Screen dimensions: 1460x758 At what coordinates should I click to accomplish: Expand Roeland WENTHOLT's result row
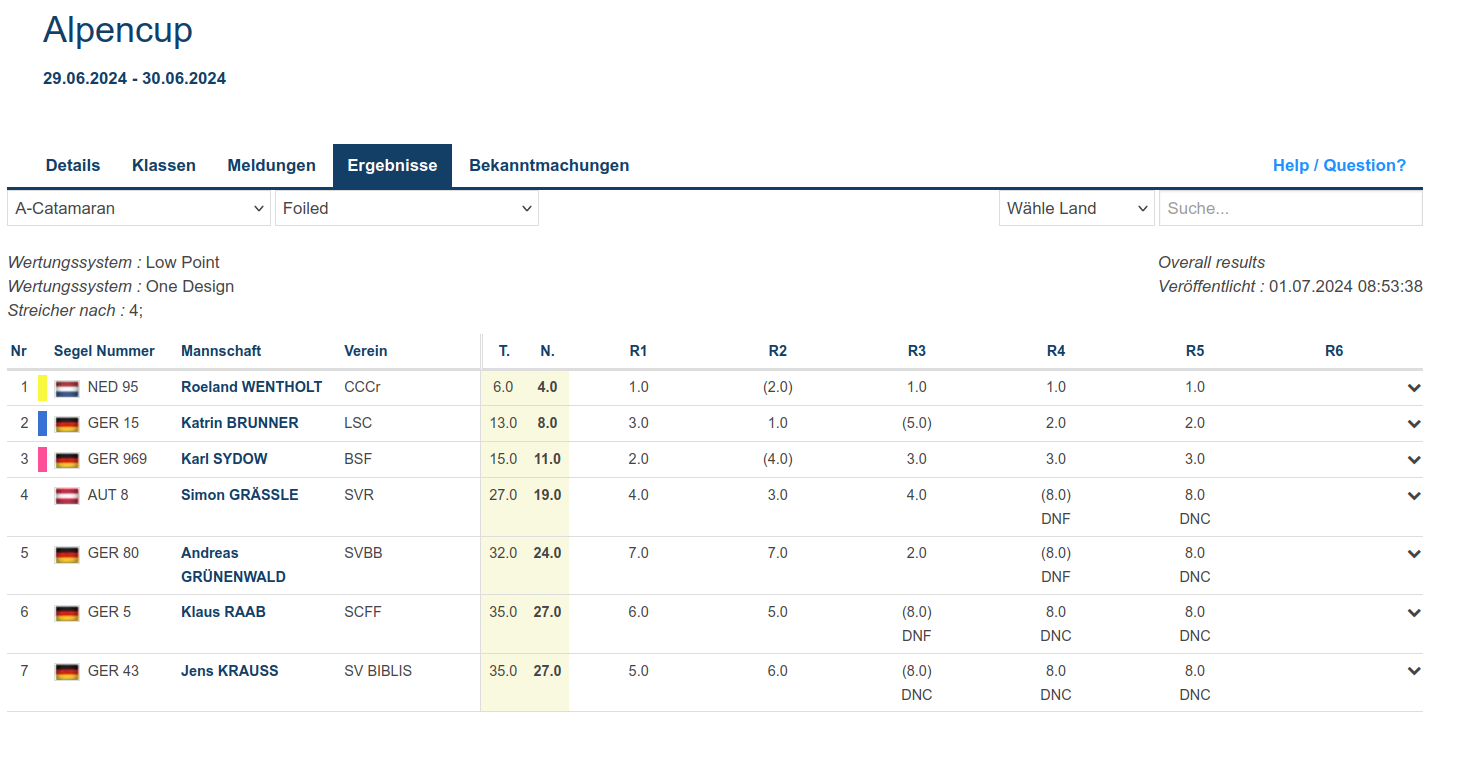click(x=1413, y=388)
